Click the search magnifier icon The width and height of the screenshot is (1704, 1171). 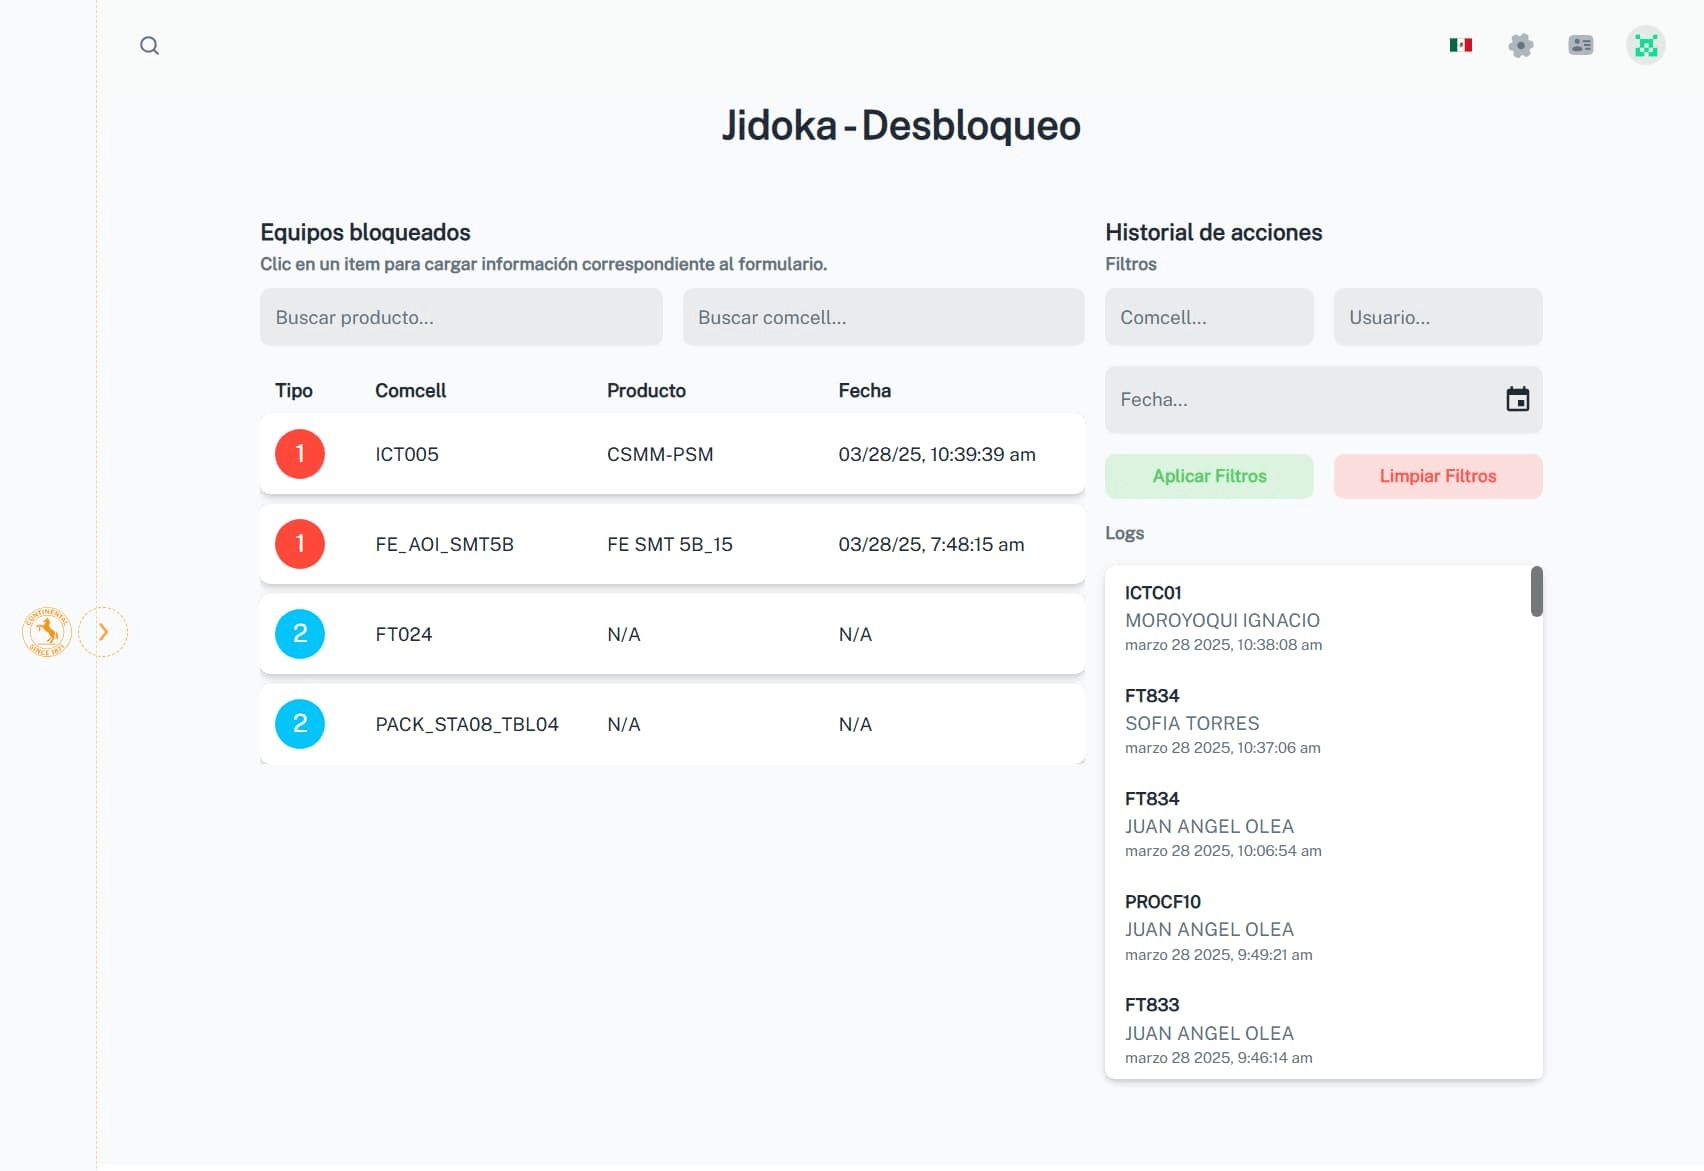149,46
